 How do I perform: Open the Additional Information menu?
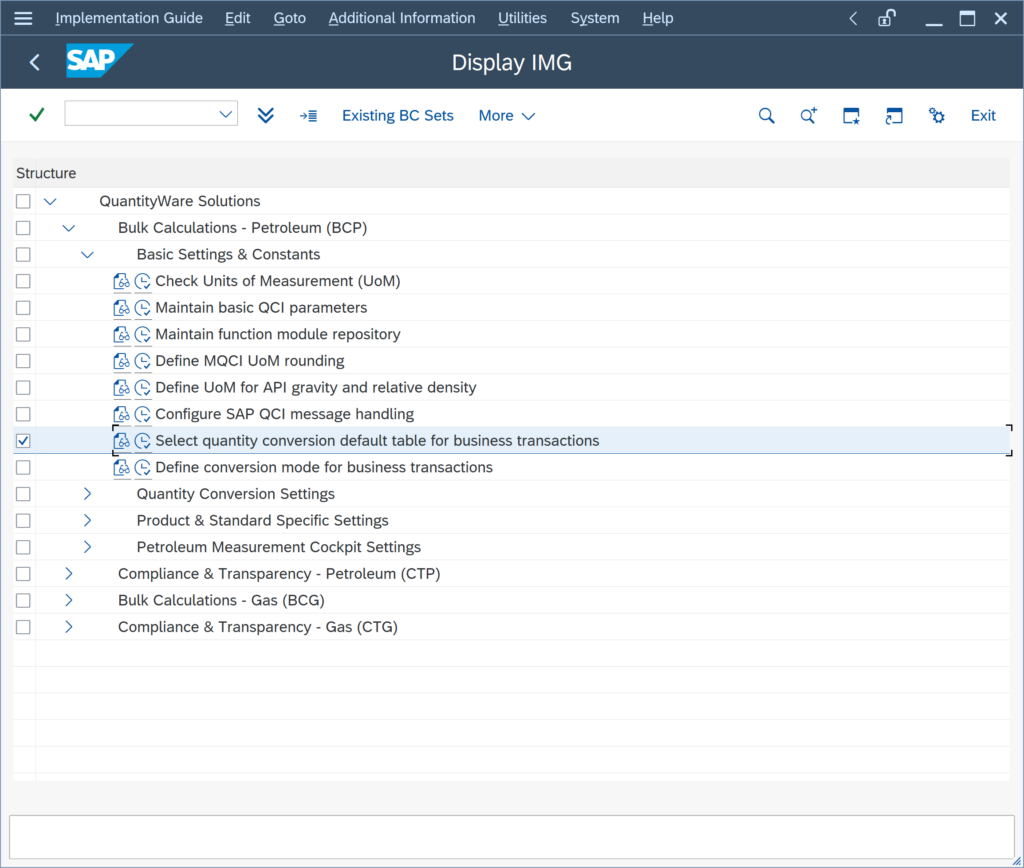point(402,18)
